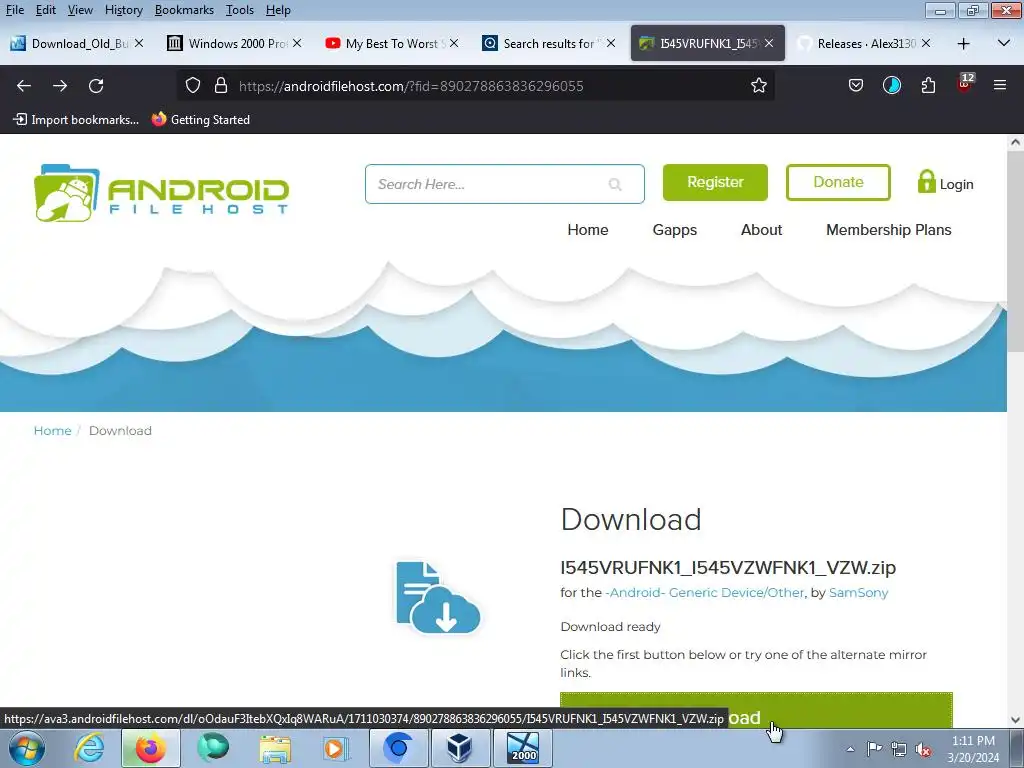Image resolution: width=1024 pixels, height=768 pixels.
Task: Click the Home navigation link
Action: [x=588, y=230]
